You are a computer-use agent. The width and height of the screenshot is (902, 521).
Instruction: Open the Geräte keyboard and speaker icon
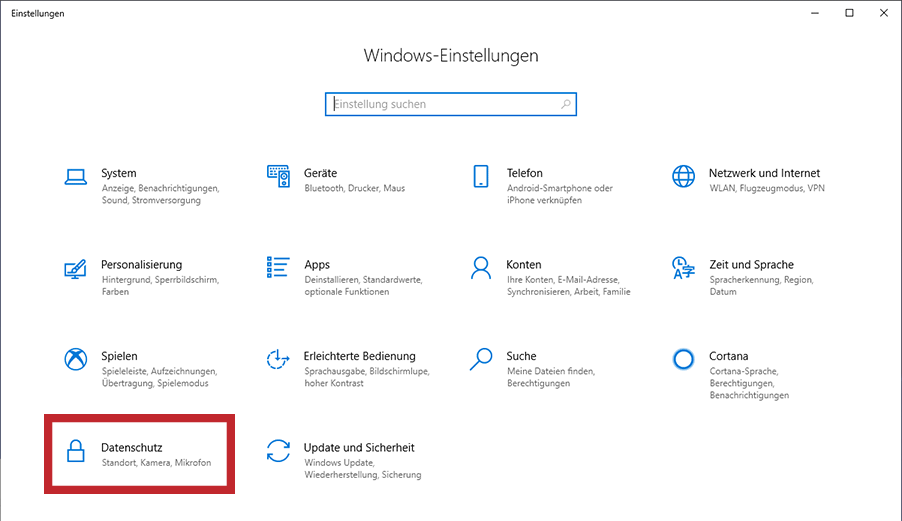point(278,176)
